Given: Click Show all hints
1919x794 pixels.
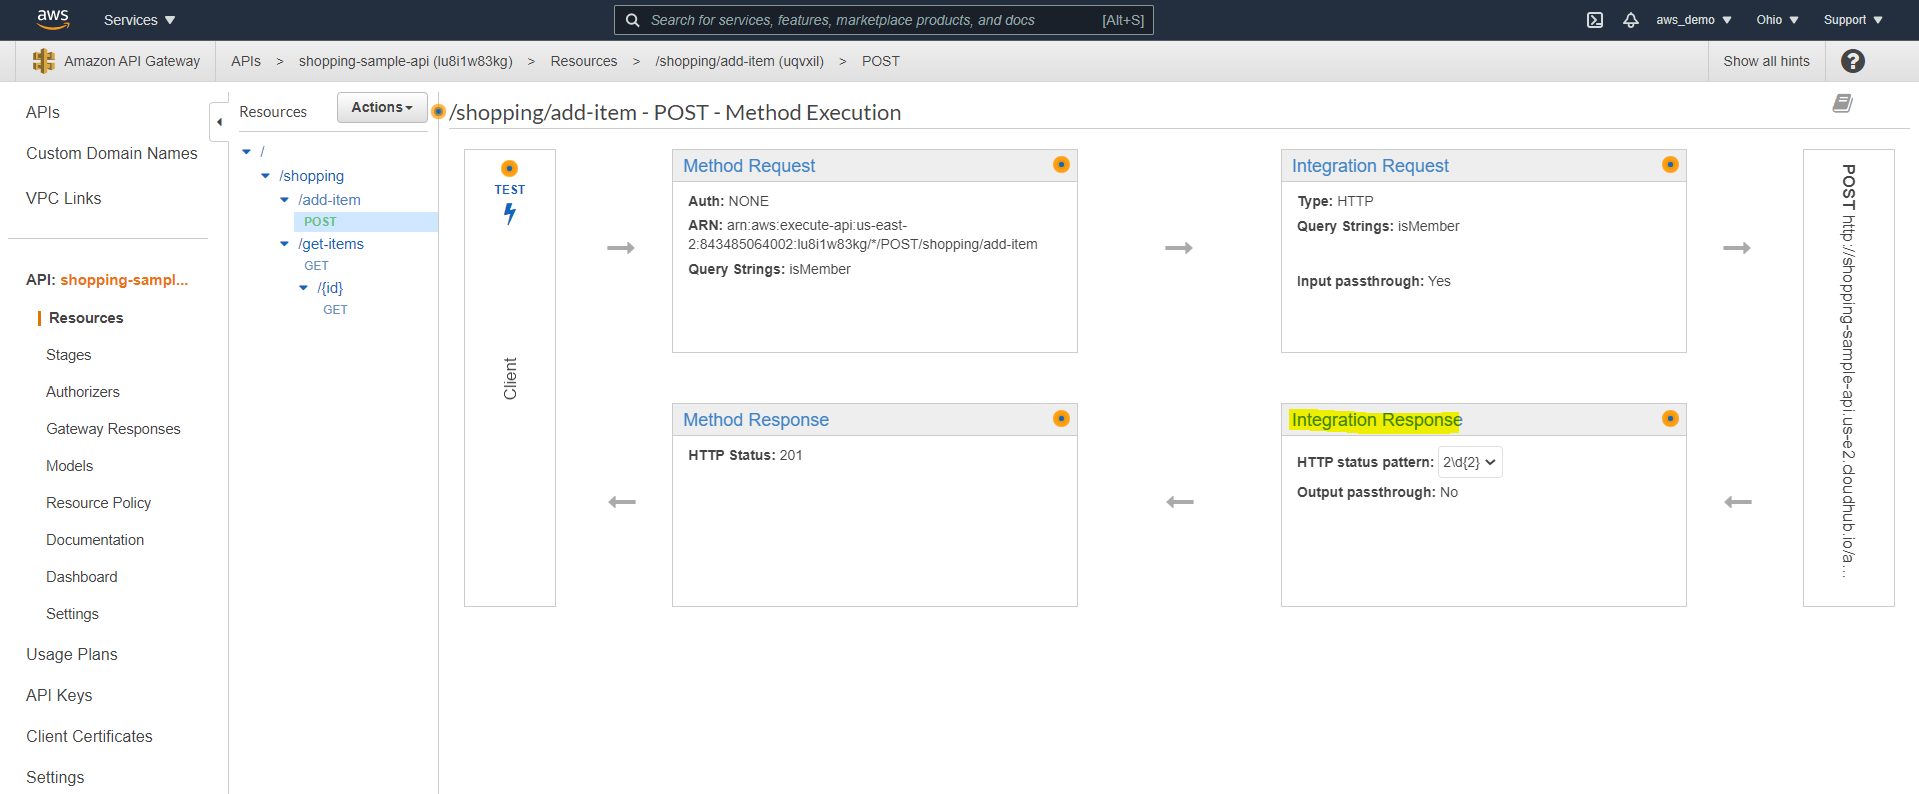Looking at the screenshot, I should click(1766, 61).
